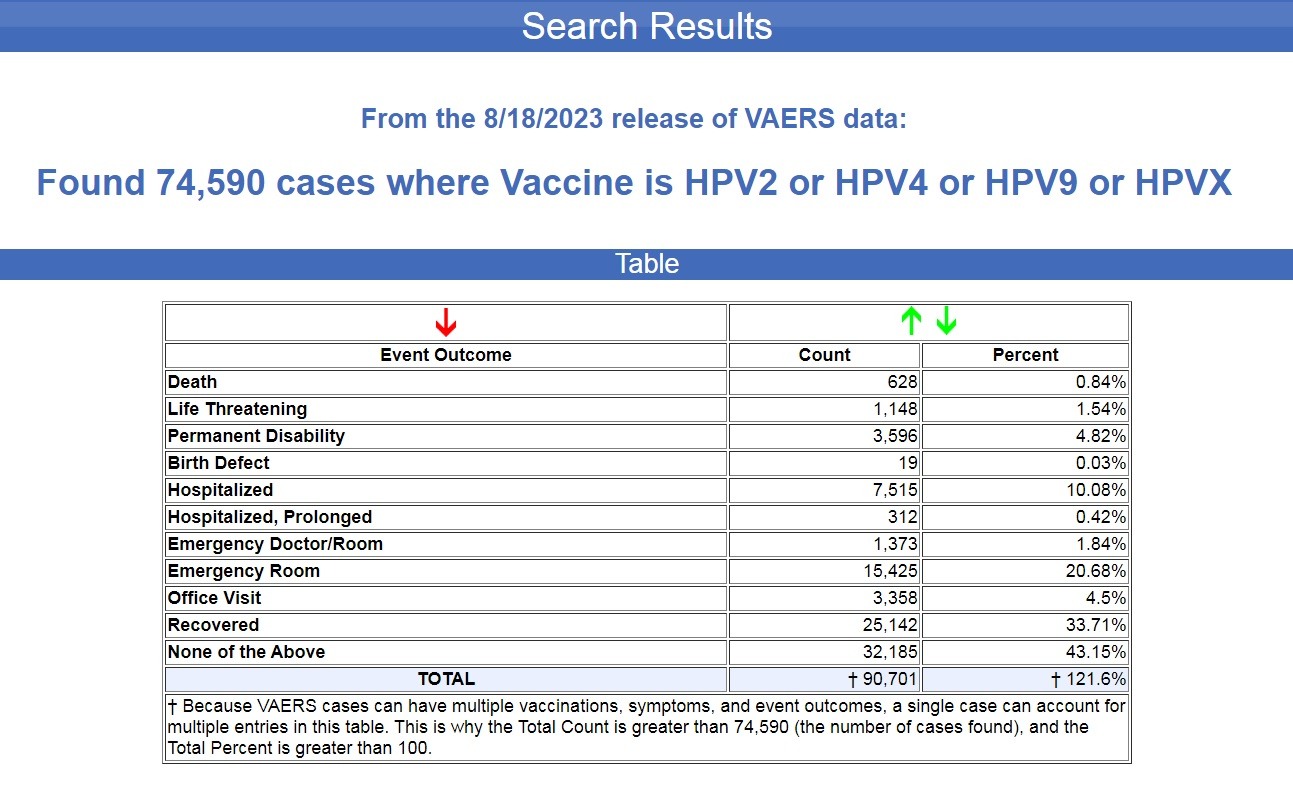The height and width of the screenshot is (796, 1293).
Task: Click the TOTAL row label
Action: pyautogui.click(x=446, y=679)
